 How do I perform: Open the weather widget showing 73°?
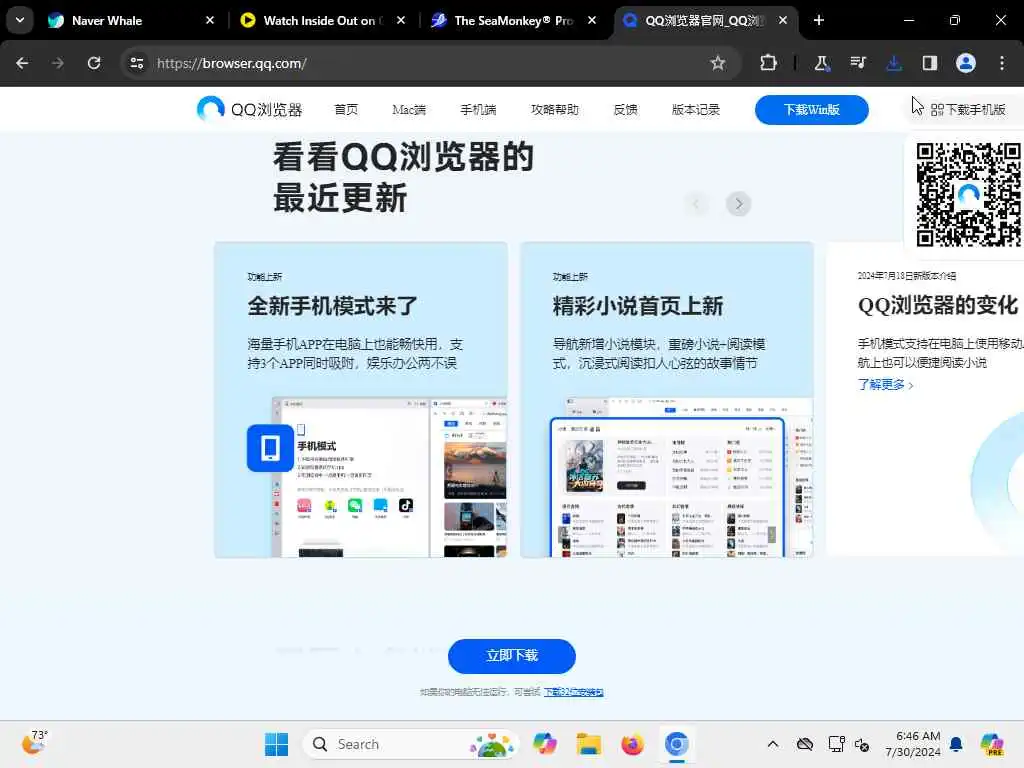(35, 743)
